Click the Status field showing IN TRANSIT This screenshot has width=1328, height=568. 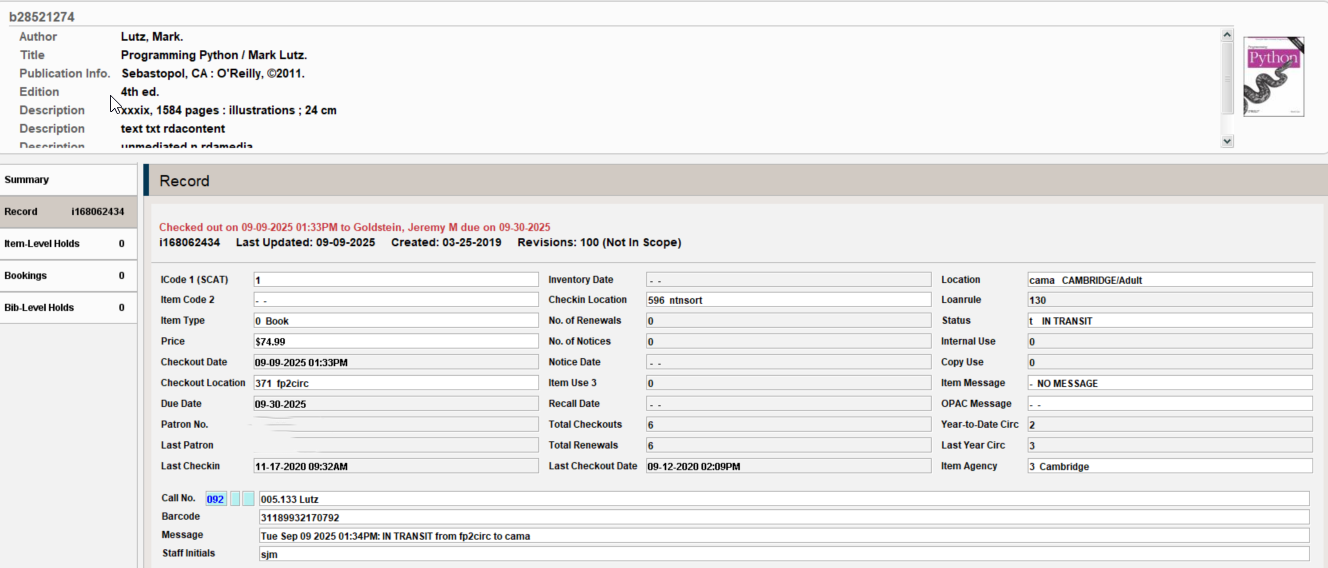[1169, 321]
